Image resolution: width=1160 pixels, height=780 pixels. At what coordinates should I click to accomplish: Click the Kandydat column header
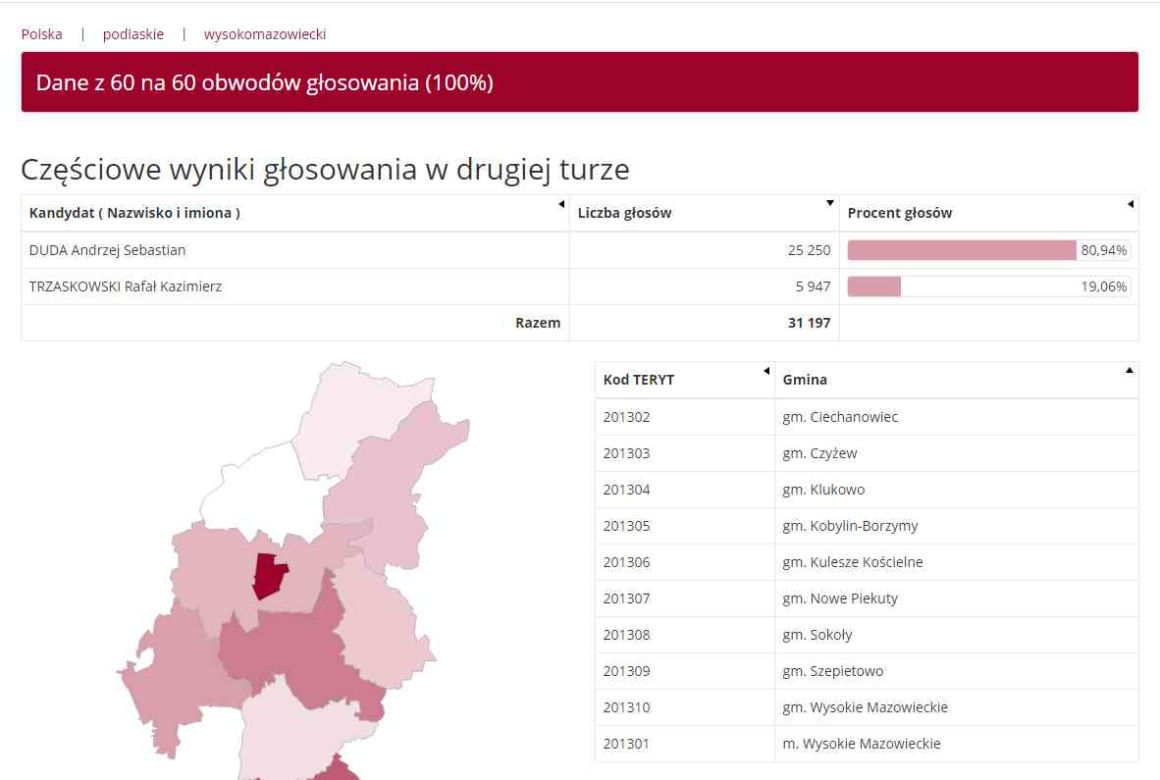click(295, 213)
